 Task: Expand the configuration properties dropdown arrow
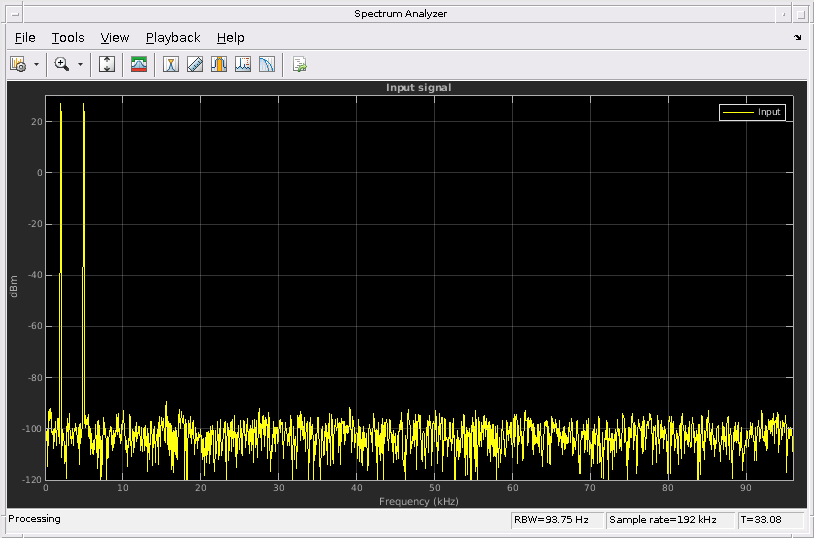37,64
